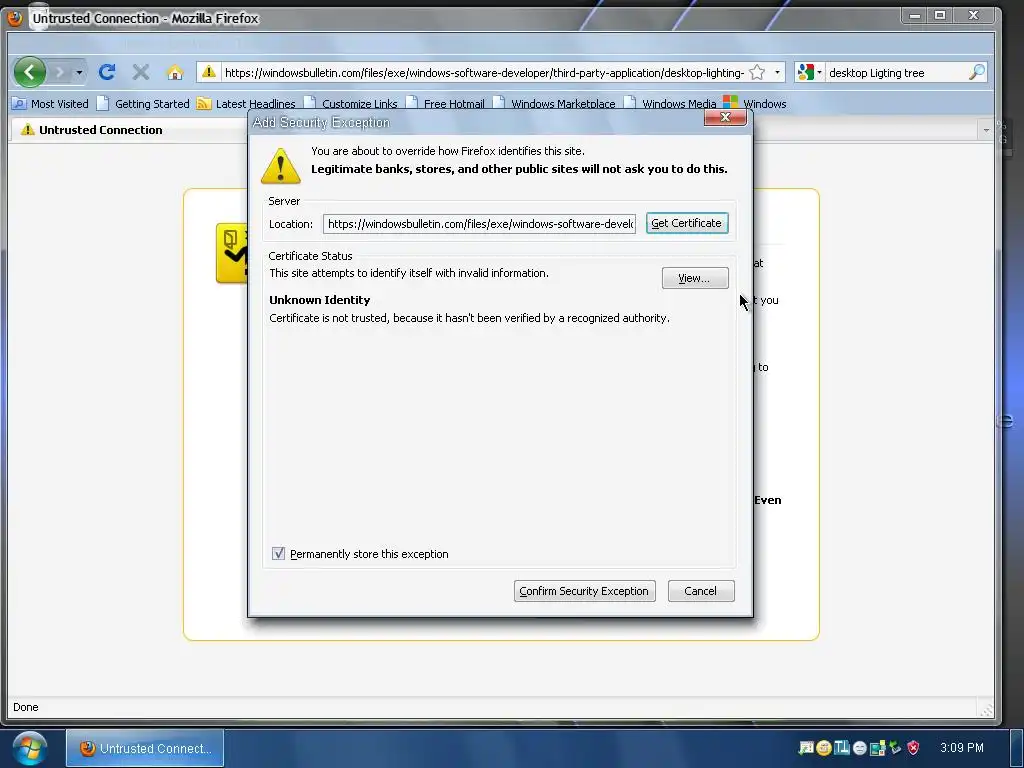Click the green Back navigation arrow
The image size is (1024, 768).
pyautogui.click(x=29, y=72)
